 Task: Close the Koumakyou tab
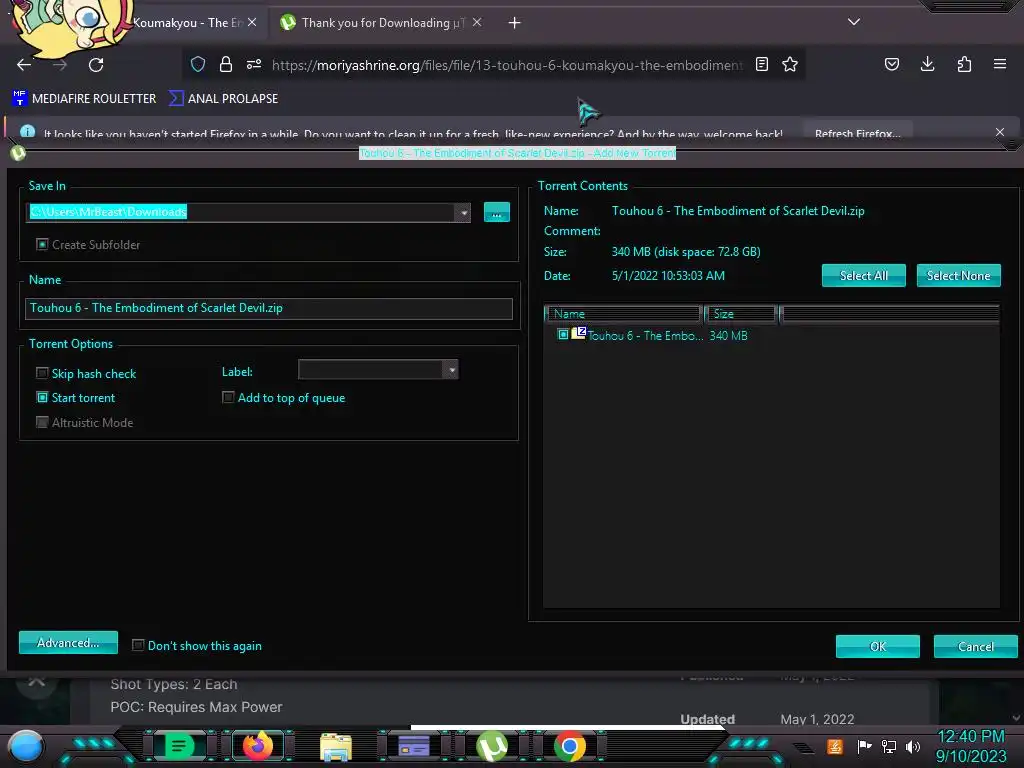click(x=252, y=22)
